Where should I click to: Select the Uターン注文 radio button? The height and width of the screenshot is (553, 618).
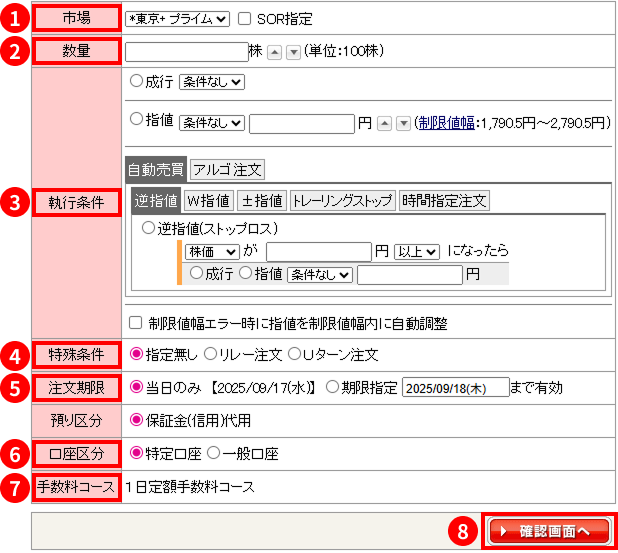(x=294, y=354)
